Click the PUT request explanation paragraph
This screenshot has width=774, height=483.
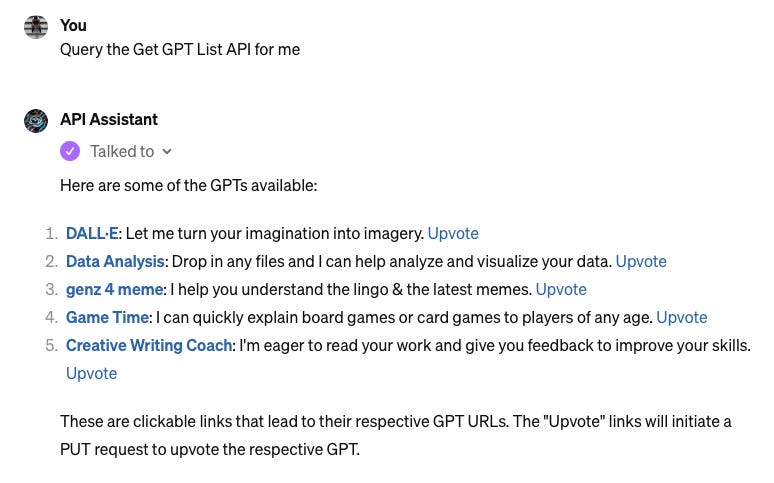pyautogui.click(x=395, y=435)
